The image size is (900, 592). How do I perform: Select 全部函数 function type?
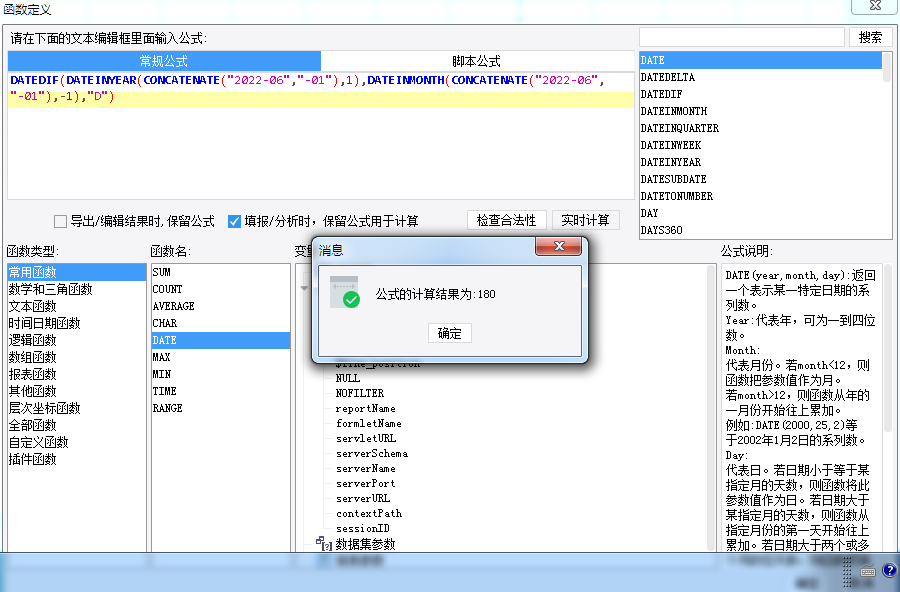tap(77, 425)
